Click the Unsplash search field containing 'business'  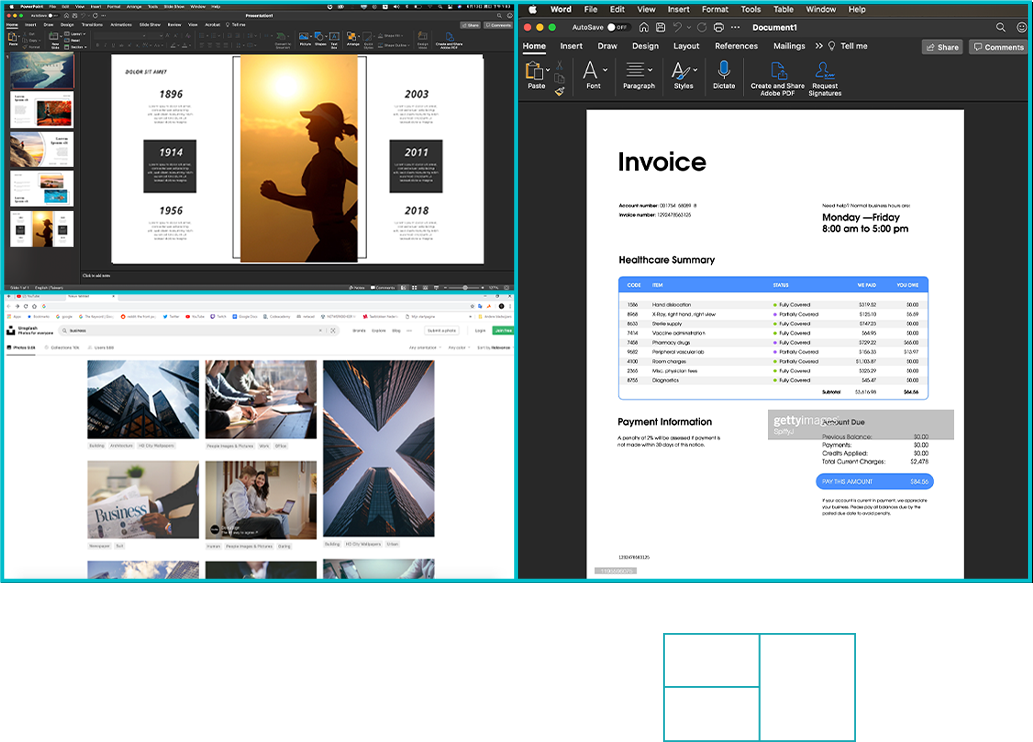190,330
